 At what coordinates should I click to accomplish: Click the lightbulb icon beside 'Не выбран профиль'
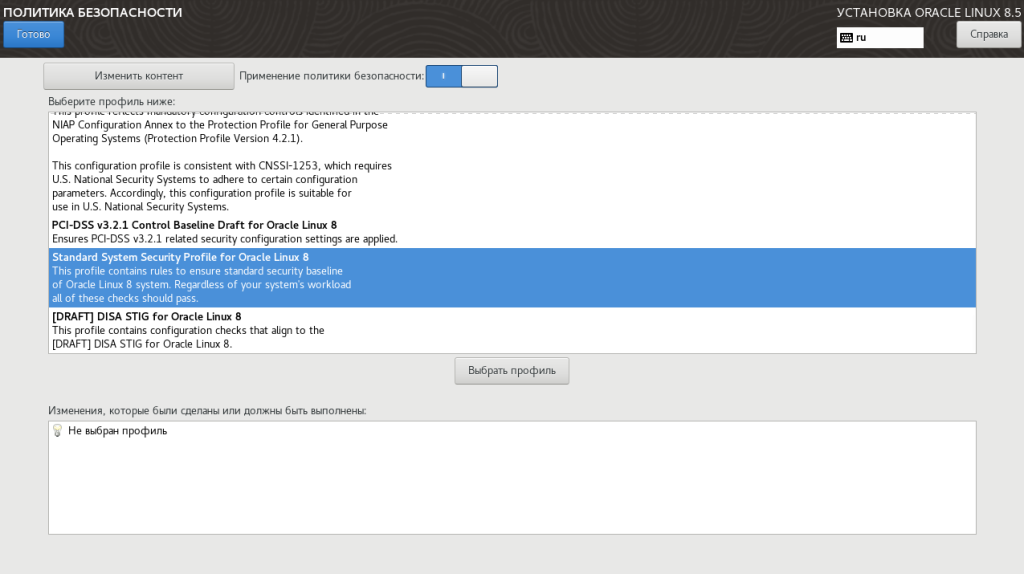tap(57, 430)
